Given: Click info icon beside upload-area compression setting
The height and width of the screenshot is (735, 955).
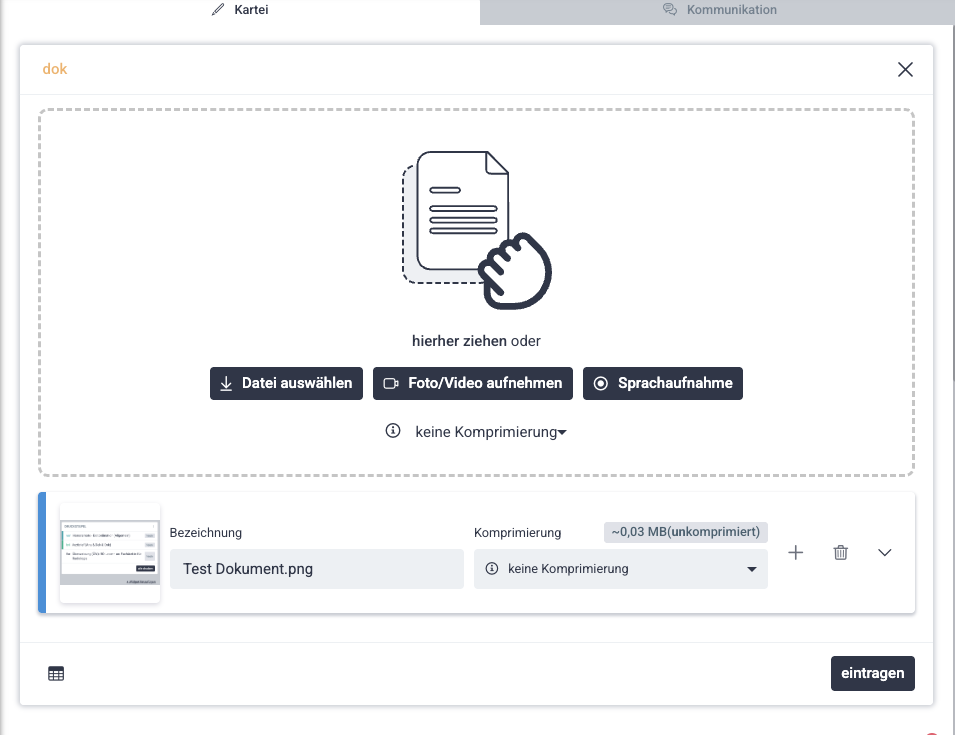Looking at the screenshot, I should tap(393, 432).
